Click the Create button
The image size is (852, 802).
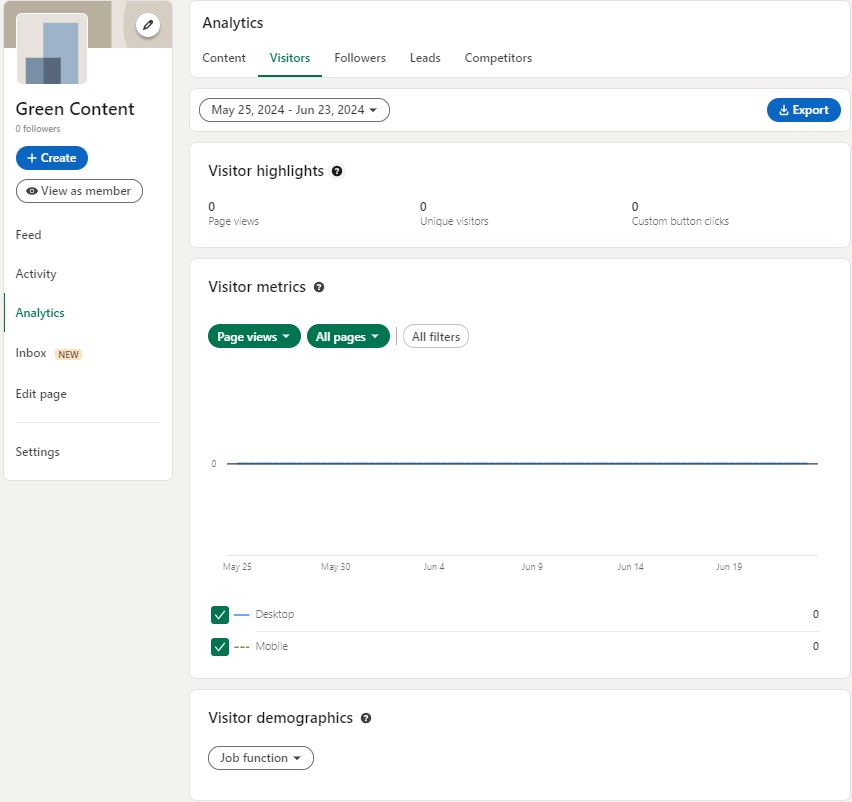point(52,158)
